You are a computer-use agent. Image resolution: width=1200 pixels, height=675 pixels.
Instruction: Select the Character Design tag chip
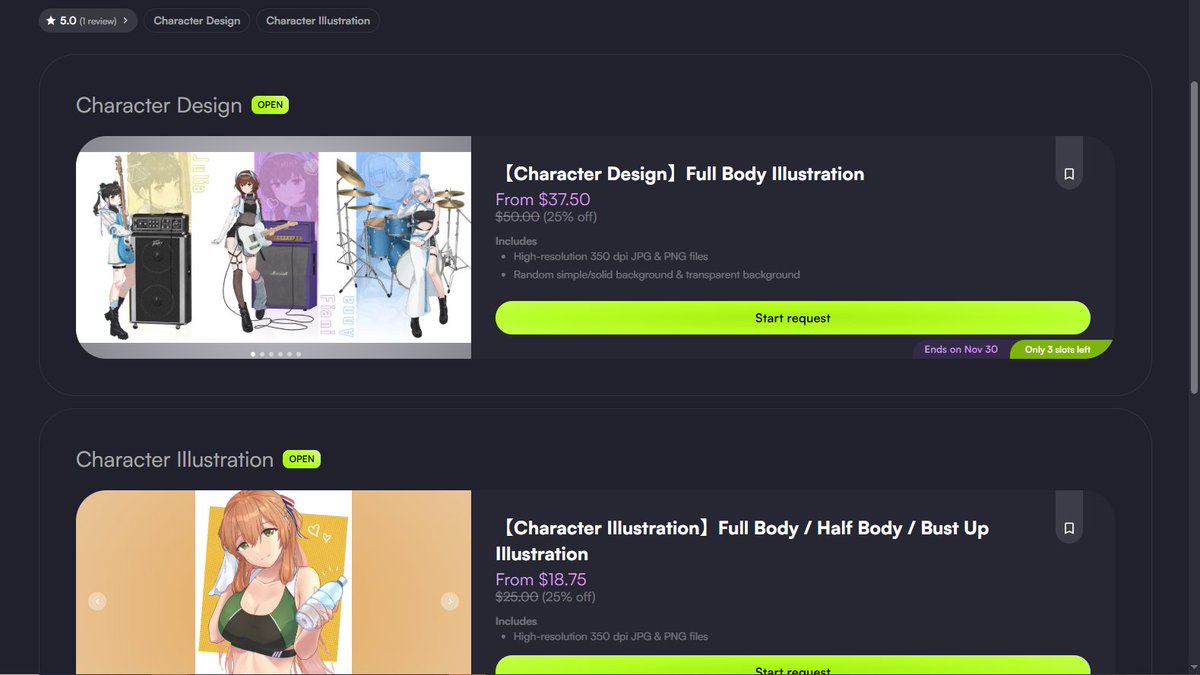coord(197,20)
